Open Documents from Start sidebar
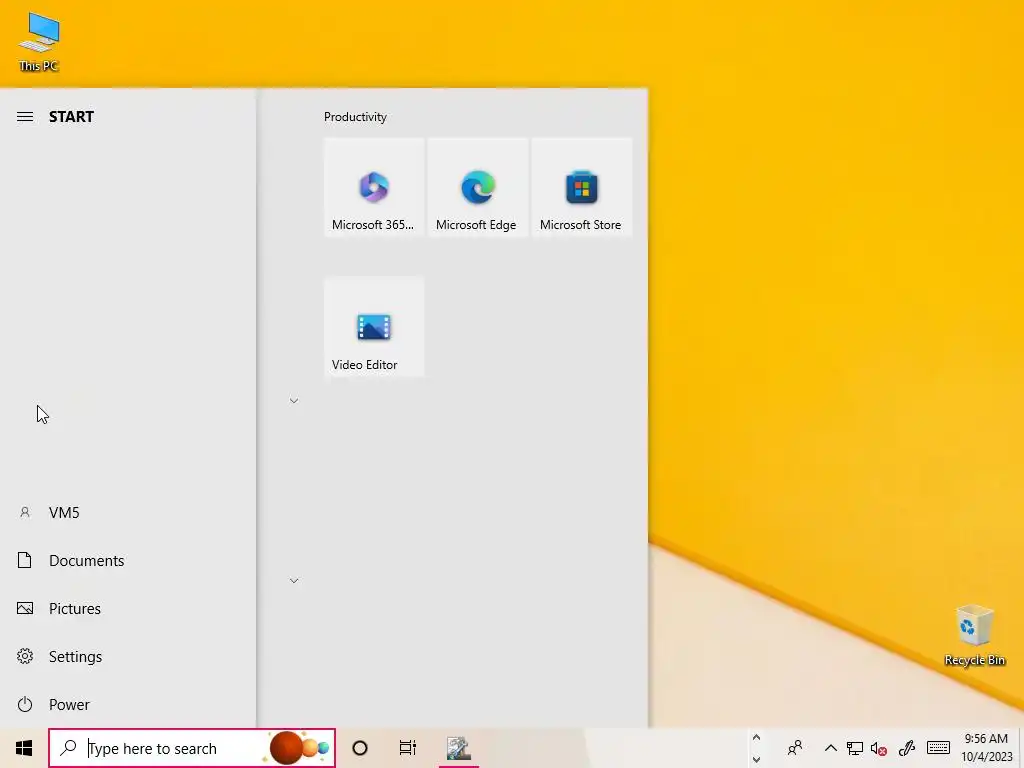This screenshot has height=768, width=1024. point(128,560)
